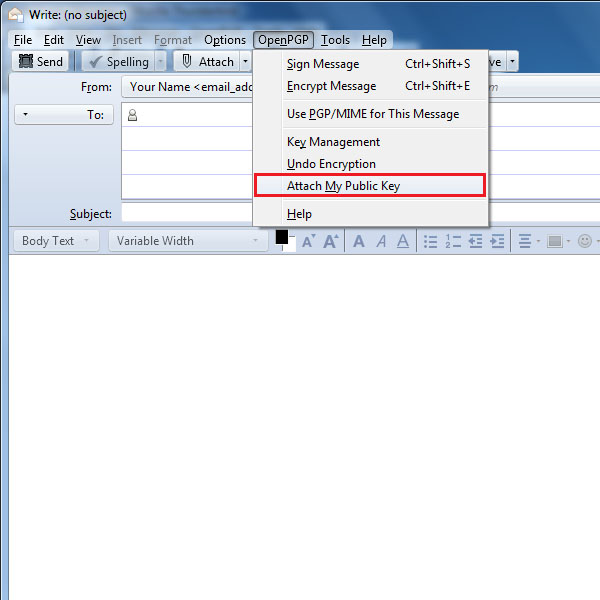Viewport: 600px width, 600px height.
Task: Open the Spelling dropdown arrow
Action: point(161,62)
